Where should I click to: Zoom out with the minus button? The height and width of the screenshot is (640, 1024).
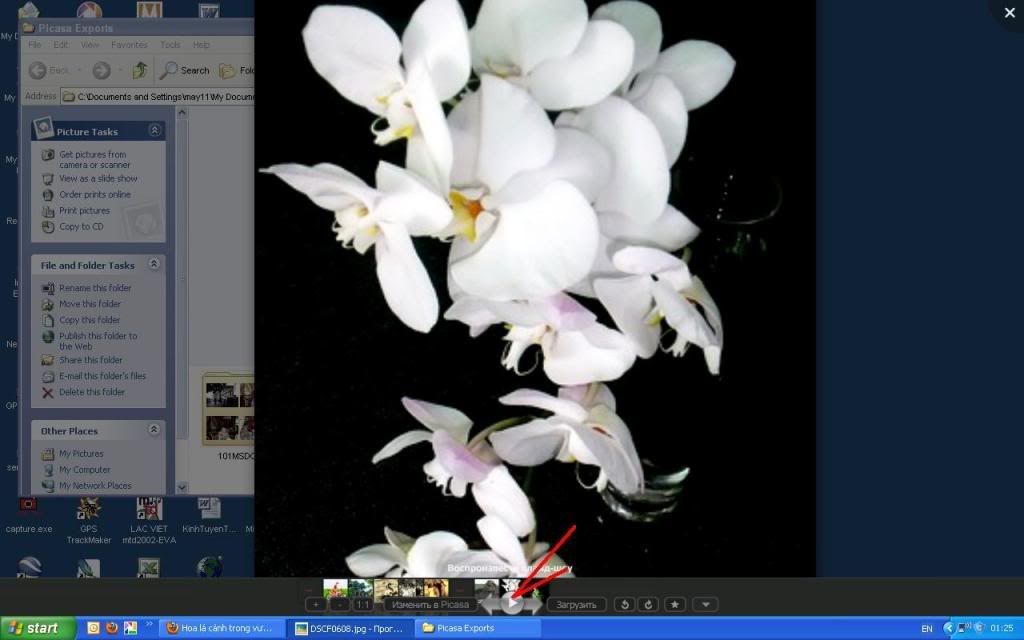(339, 605)
